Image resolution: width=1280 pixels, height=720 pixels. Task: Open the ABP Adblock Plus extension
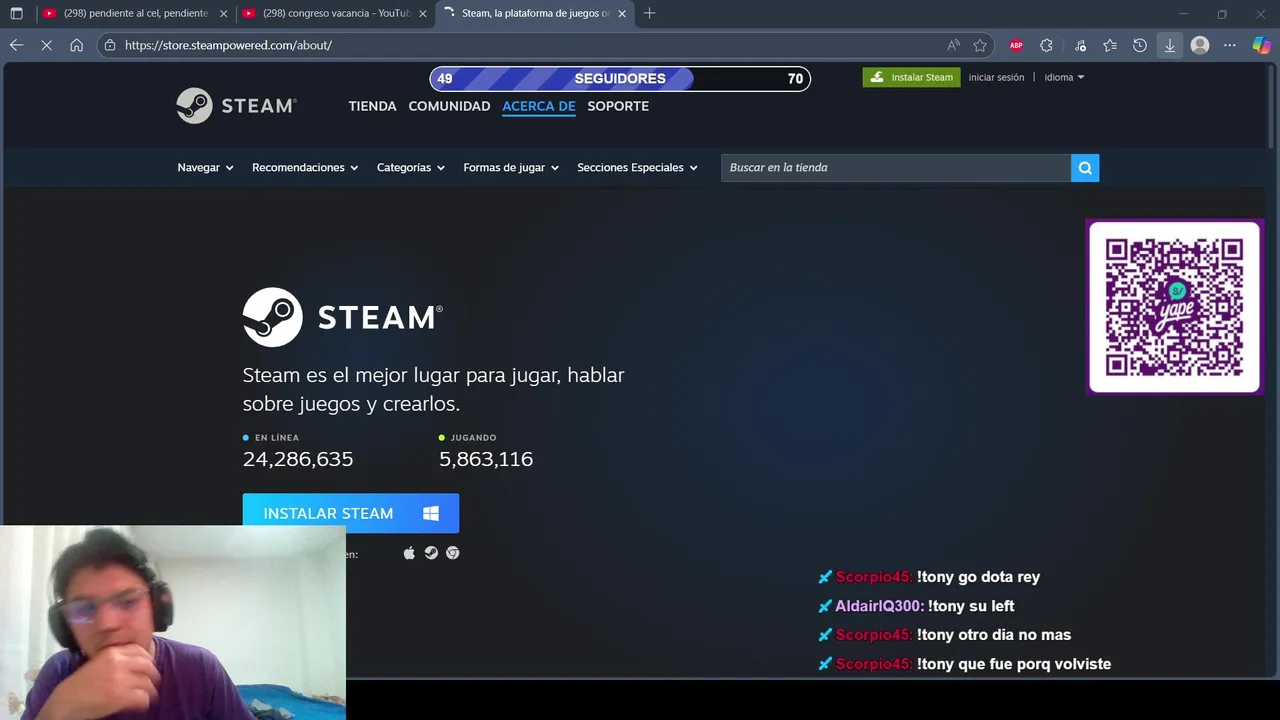click(1016, 45)
